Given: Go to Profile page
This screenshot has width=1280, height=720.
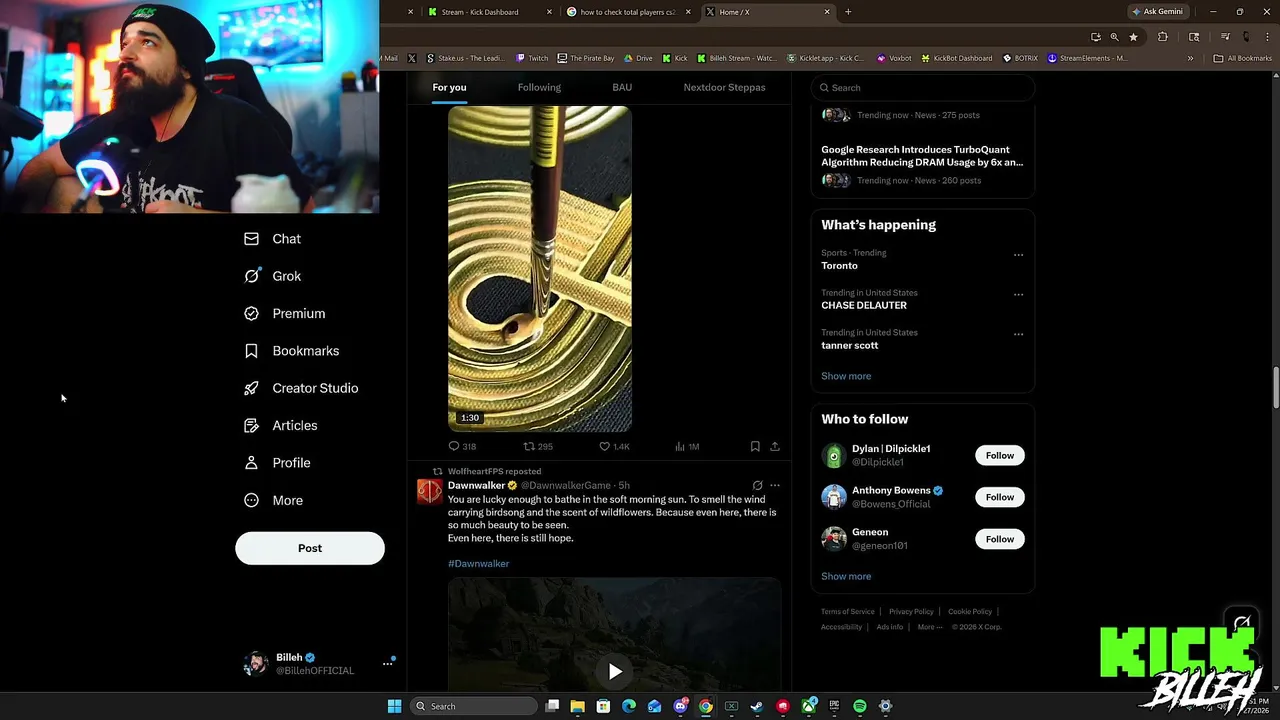Looking at the screenshot, I should click(x=277, y=463).
